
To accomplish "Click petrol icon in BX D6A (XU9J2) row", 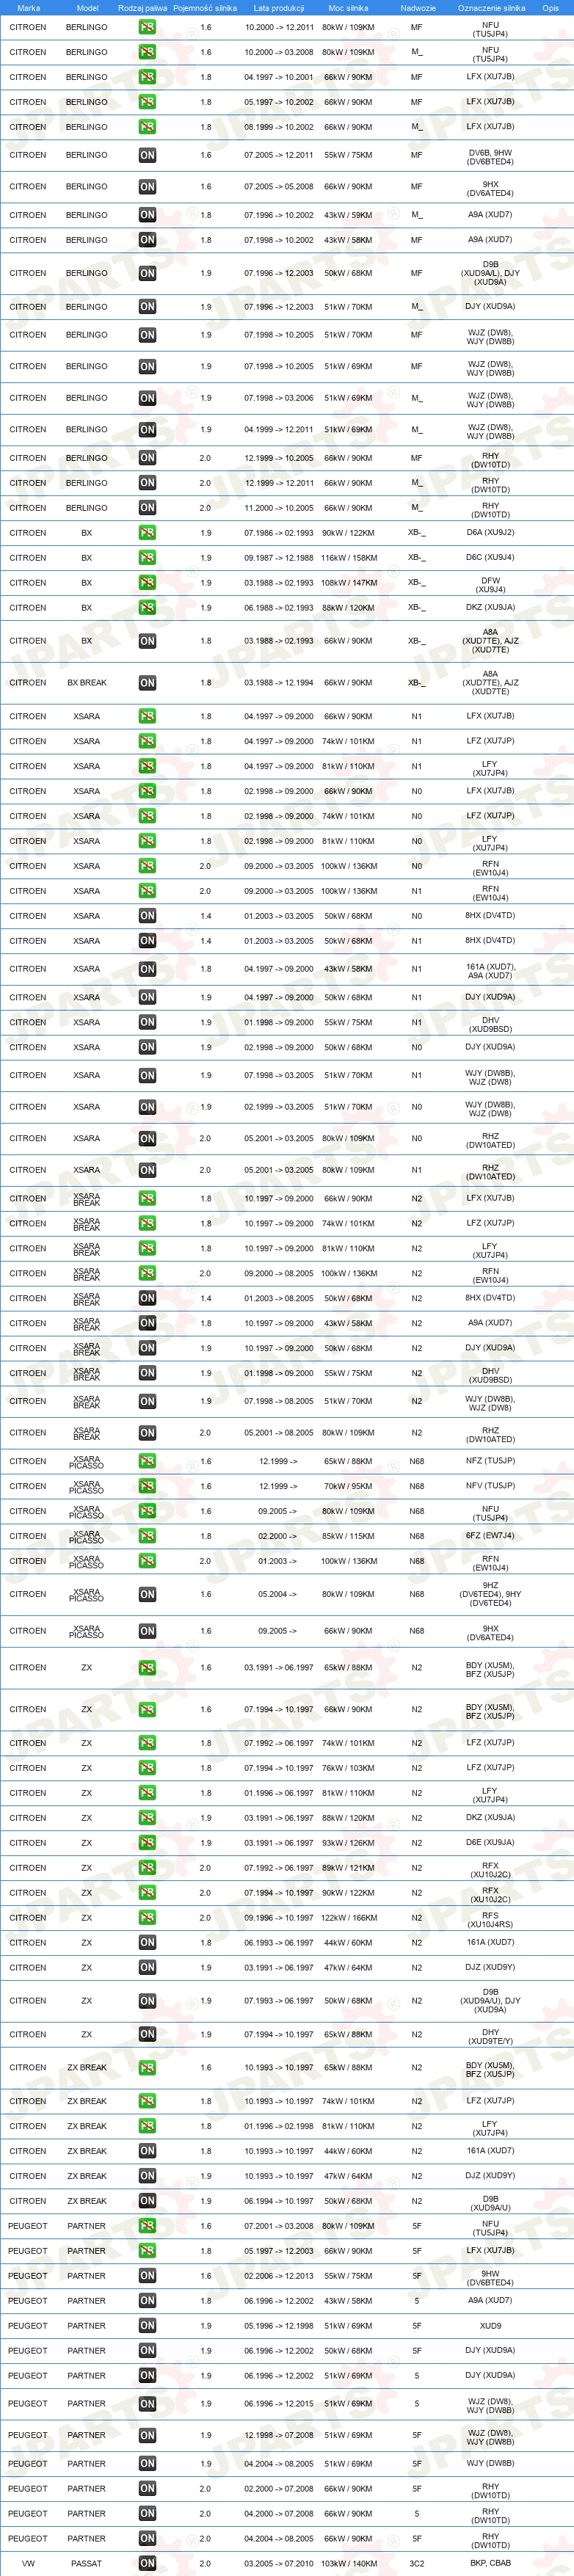I will tap(147, 533).
